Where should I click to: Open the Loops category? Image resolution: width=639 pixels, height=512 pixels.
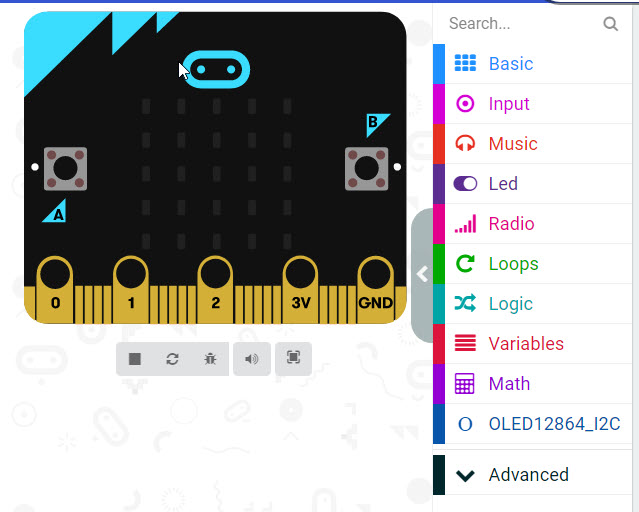tap(532, 264)
